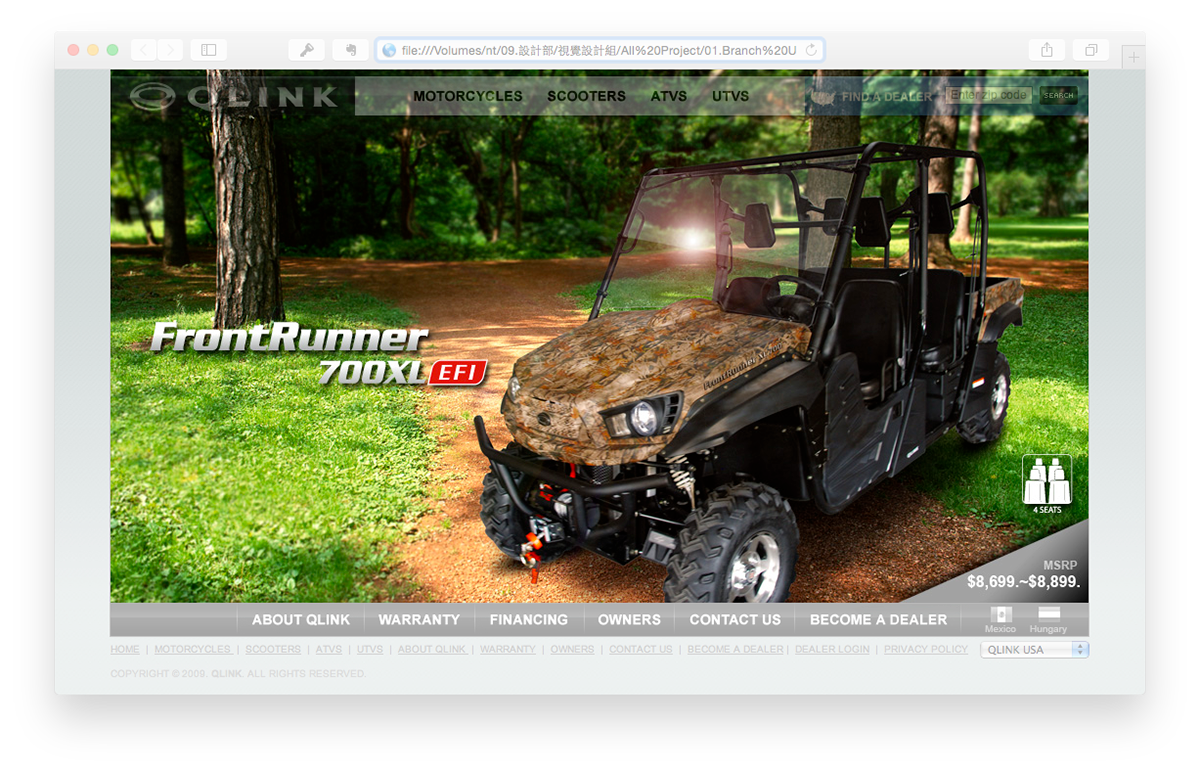Click the Enter zip code field
Image resolution: width=1200 pixels, height=773 pixels.
[989, 96]
